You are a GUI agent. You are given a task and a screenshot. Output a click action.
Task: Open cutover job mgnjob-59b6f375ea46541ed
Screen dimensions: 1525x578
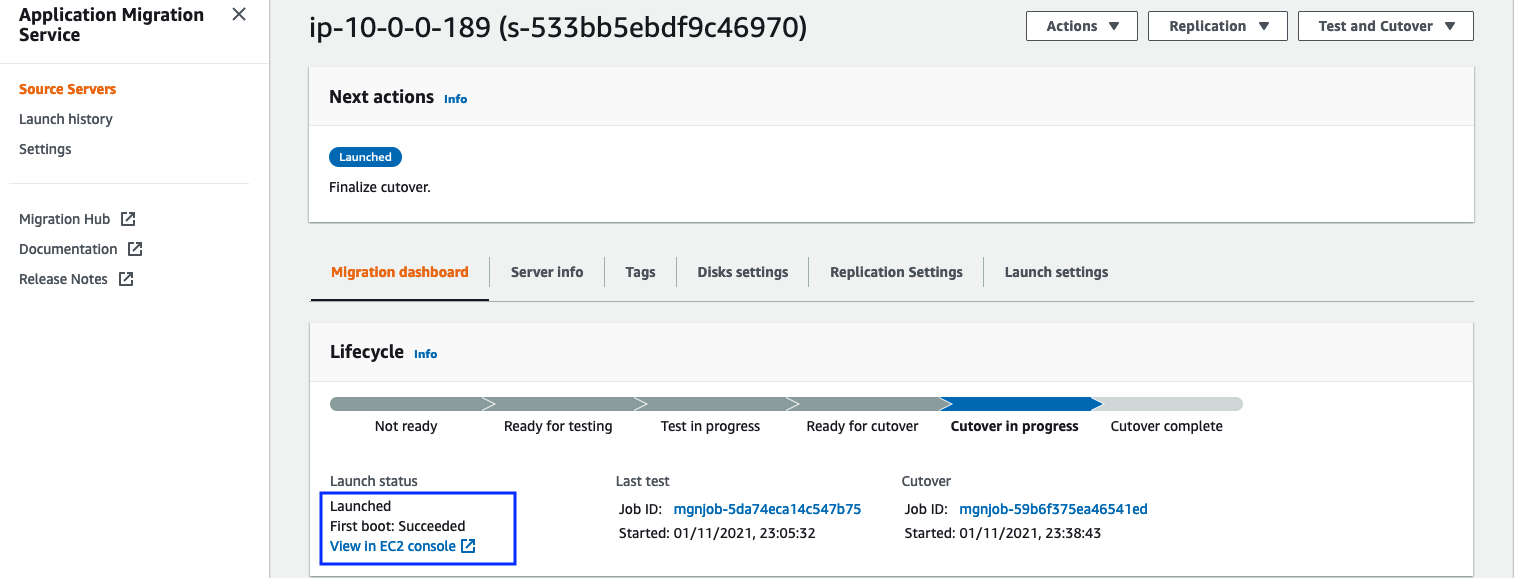pyautogui.click(x=1053, y=509)
